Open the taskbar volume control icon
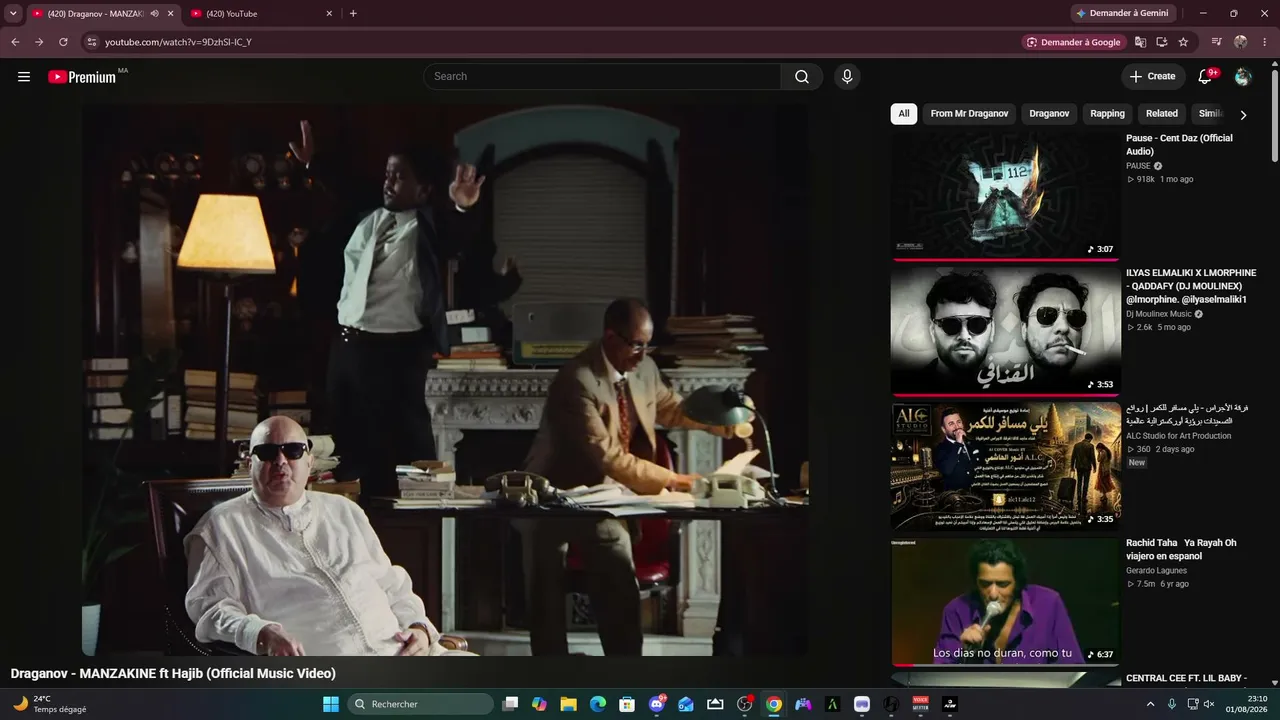The image size is (1280, 720). point(1211,704)
